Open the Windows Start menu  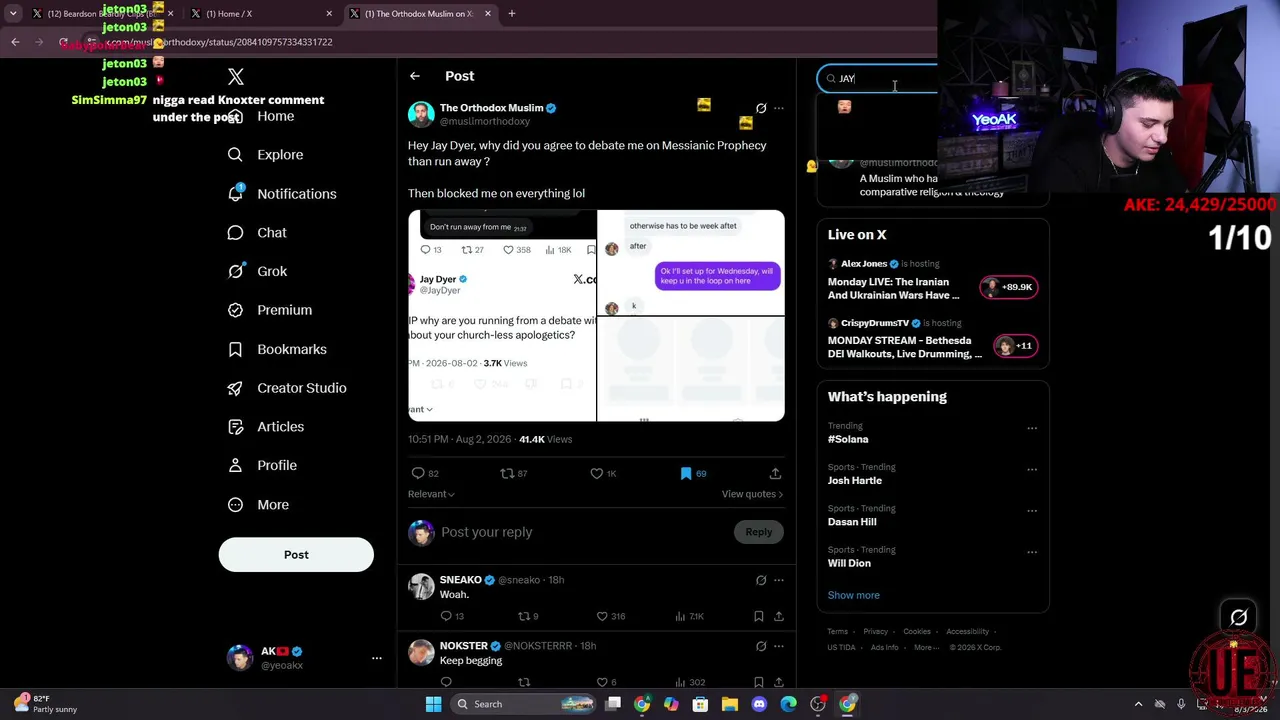point(433,704)
